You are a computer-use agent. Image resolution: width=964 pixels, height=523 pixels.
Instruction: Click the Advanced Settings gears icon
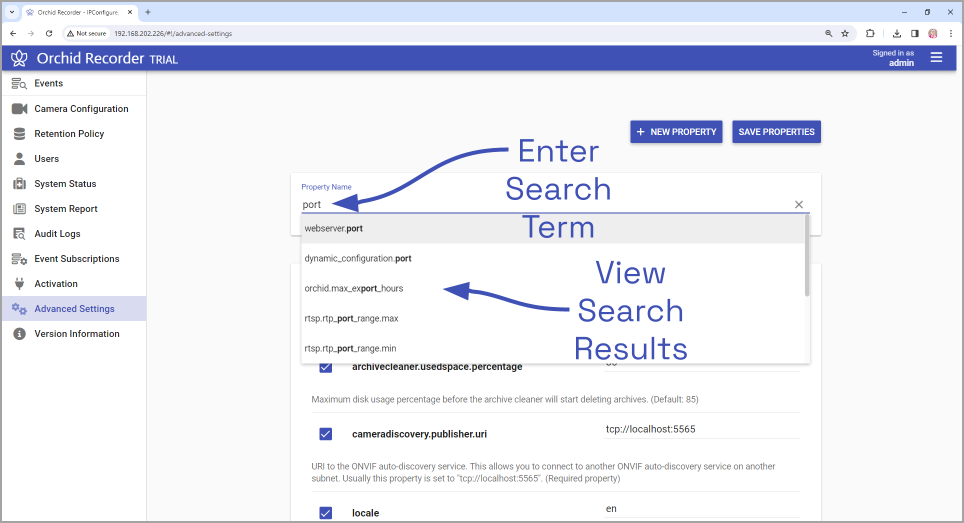click(19, 309)
